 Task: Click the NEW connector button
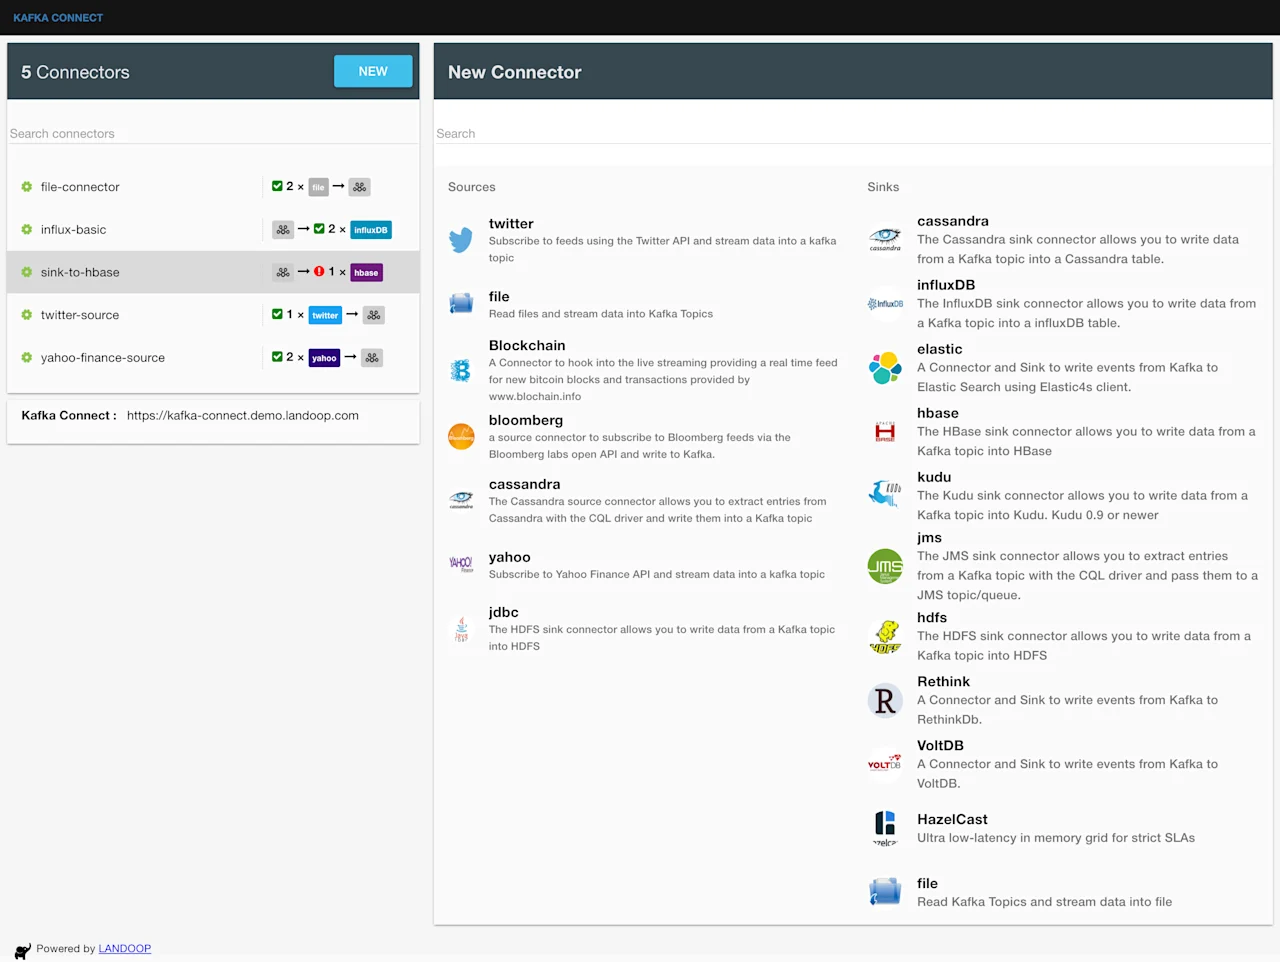coord(373,71)
